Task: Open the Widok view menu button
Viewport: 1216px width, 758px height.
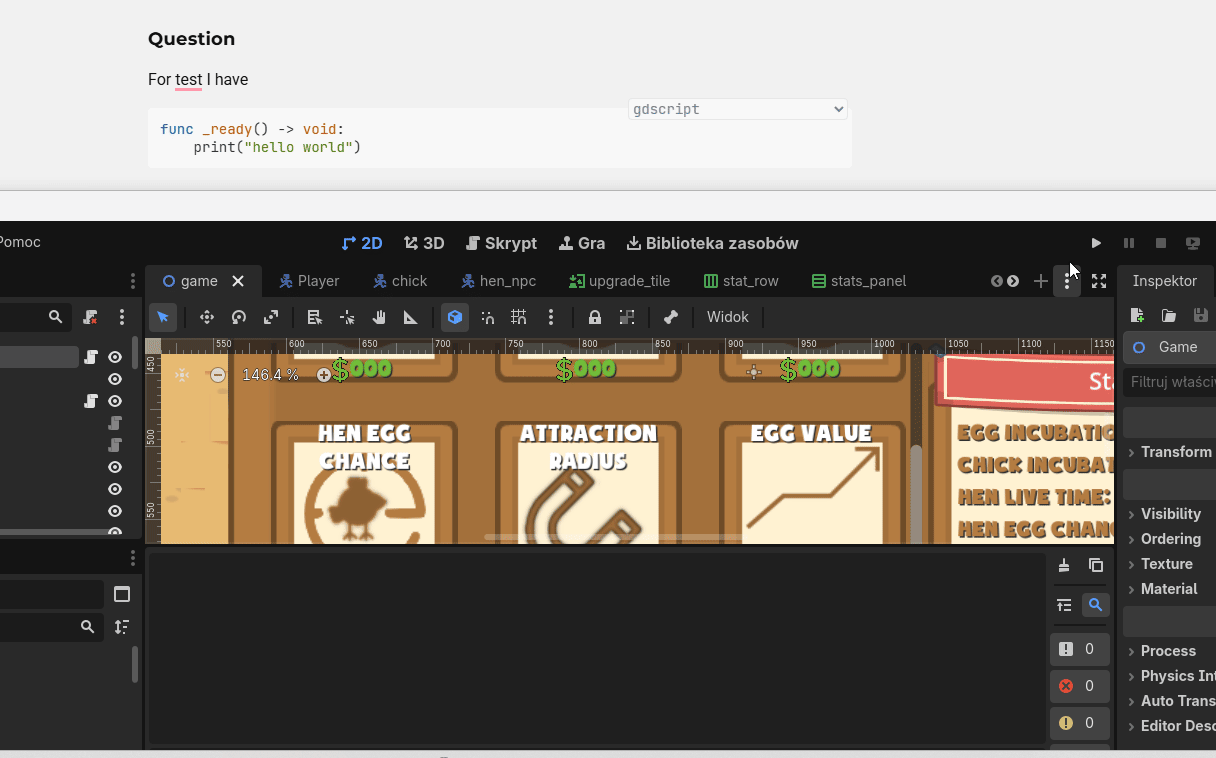Action: [x=727, y=317]
